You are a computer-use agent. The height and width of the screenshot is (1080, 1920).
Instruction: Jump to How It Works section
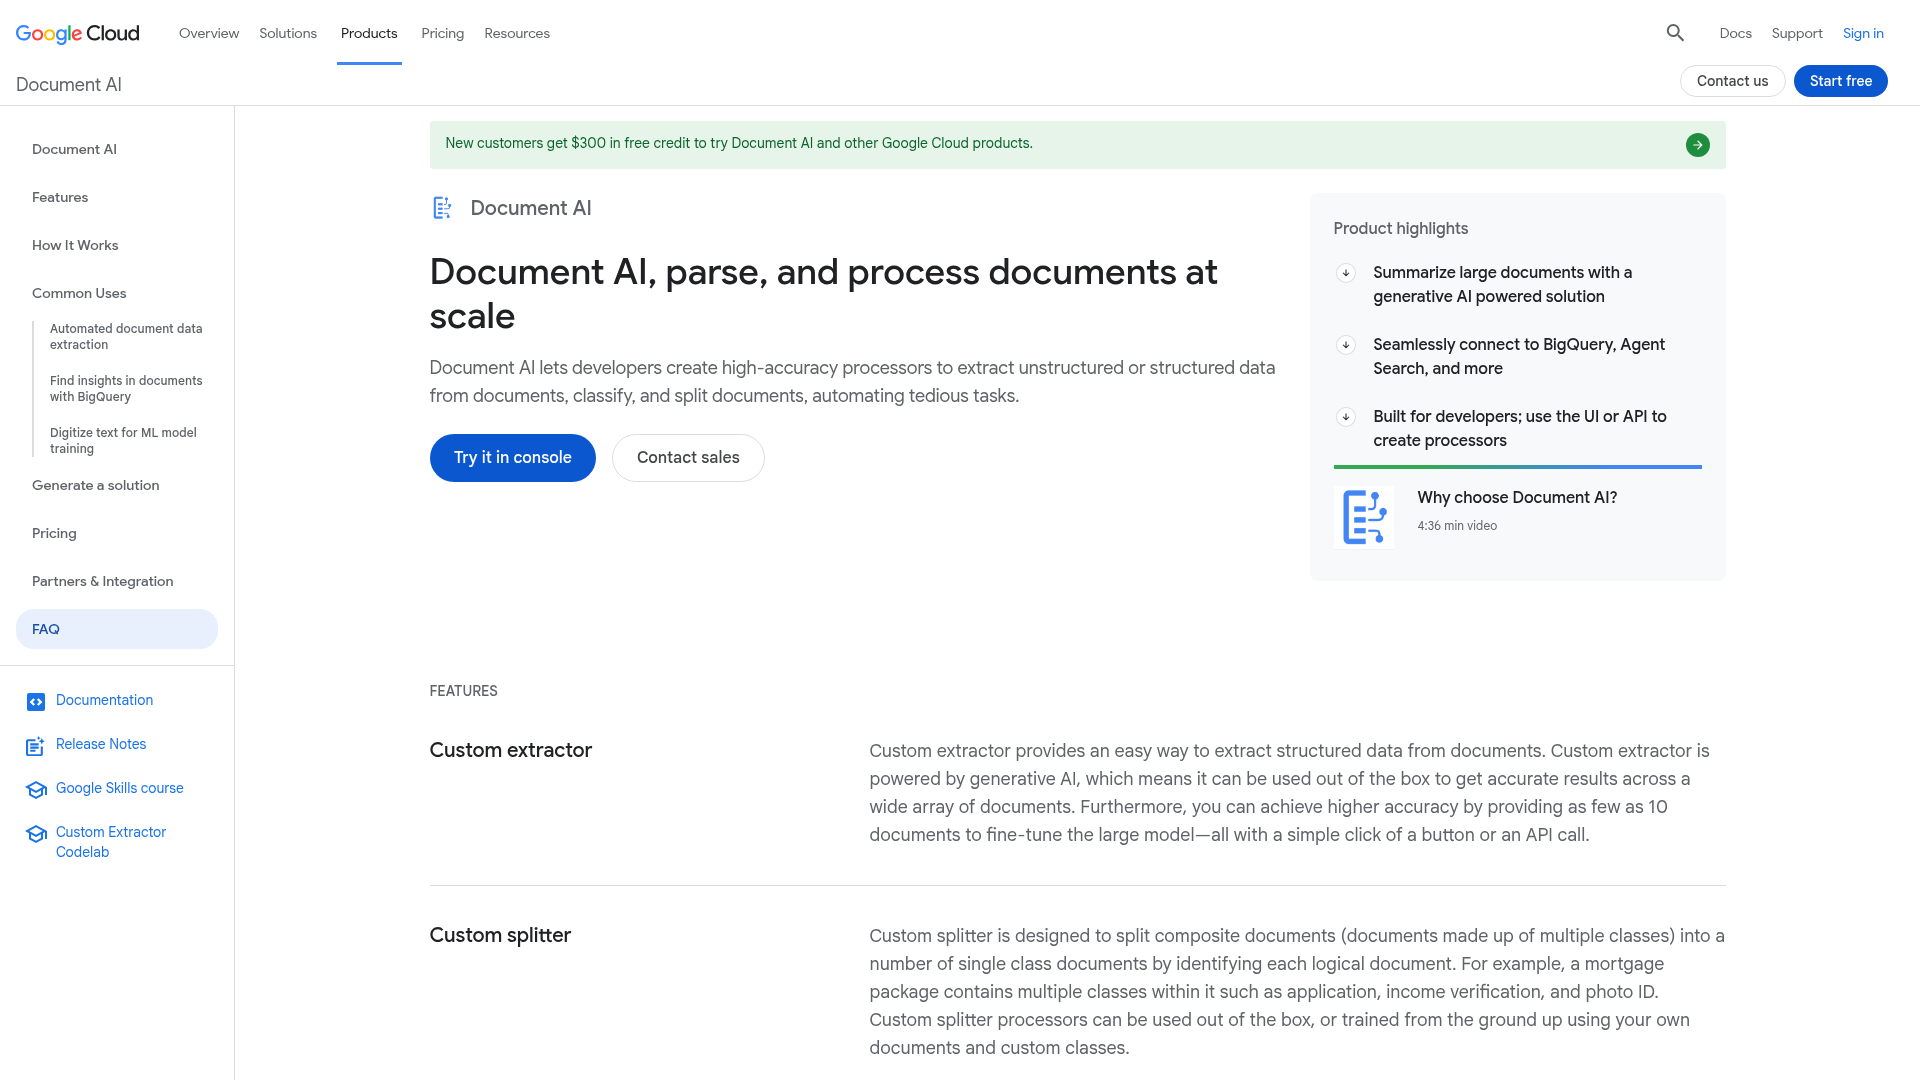tap(75, 245)
